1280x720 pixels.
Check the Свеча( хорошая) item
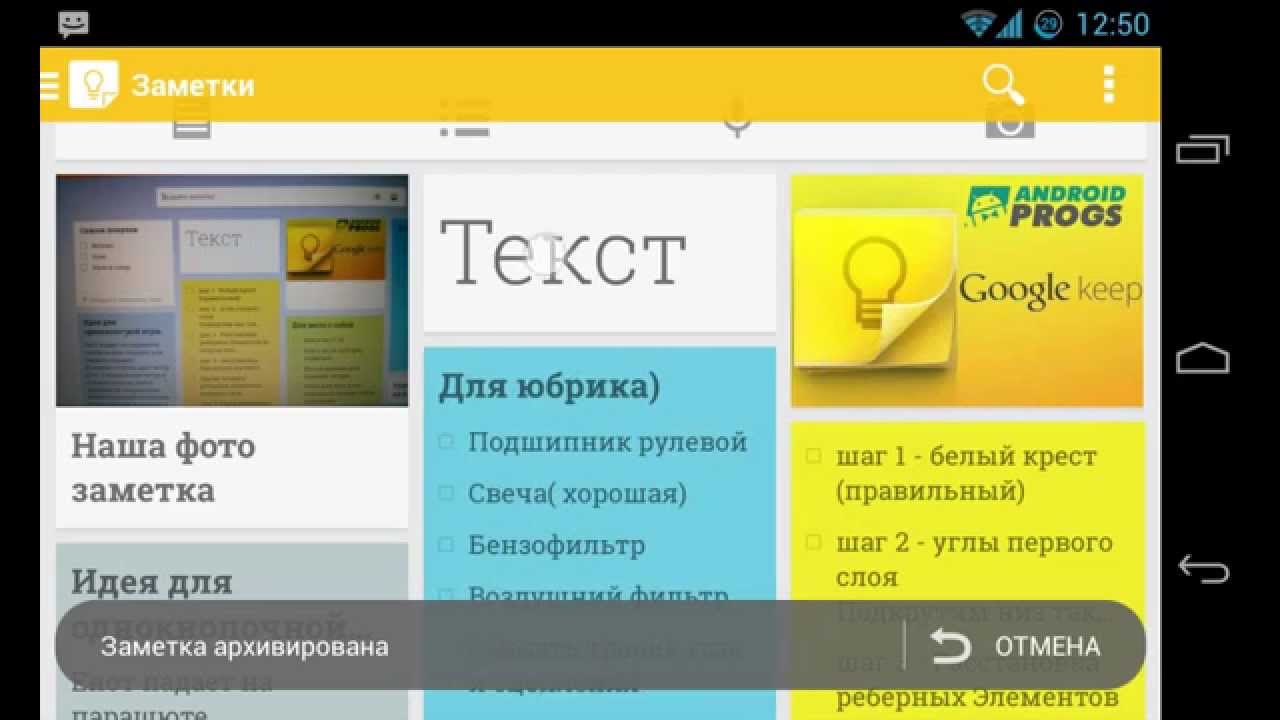446,493
